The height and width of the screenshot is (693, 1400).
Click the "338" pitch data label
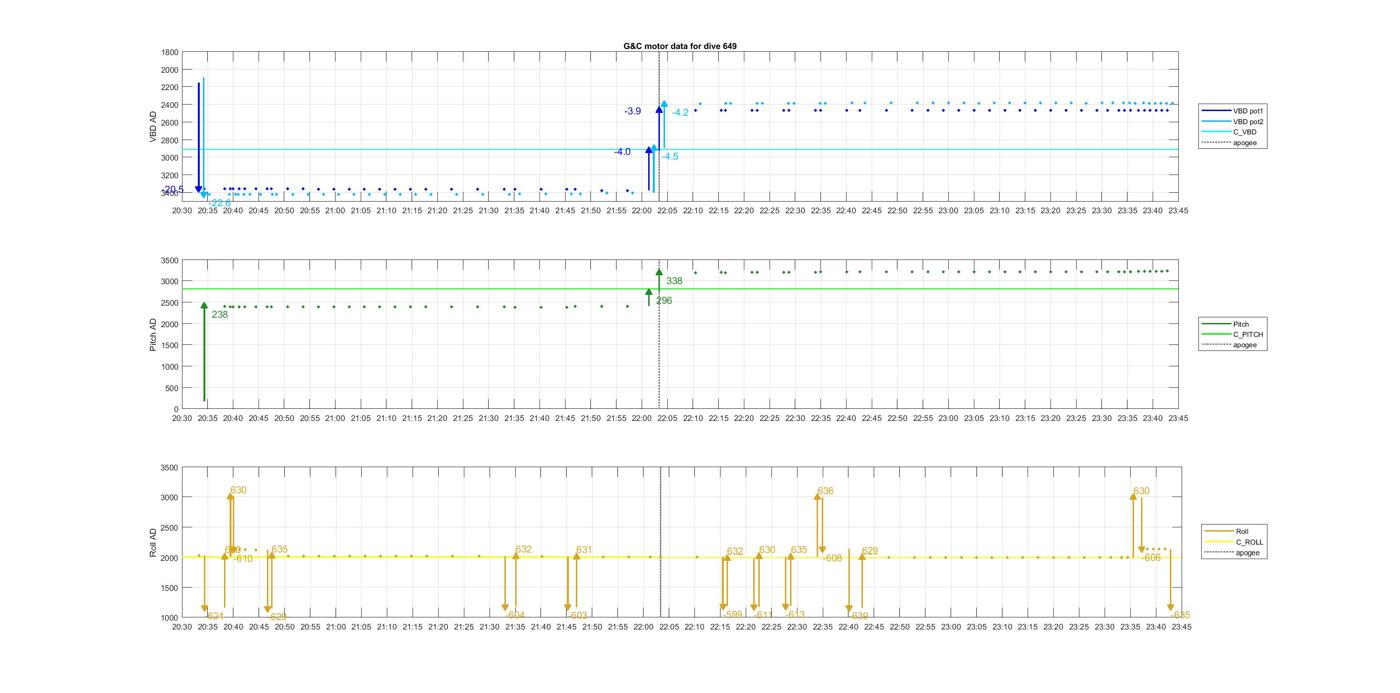click(674, 282)
